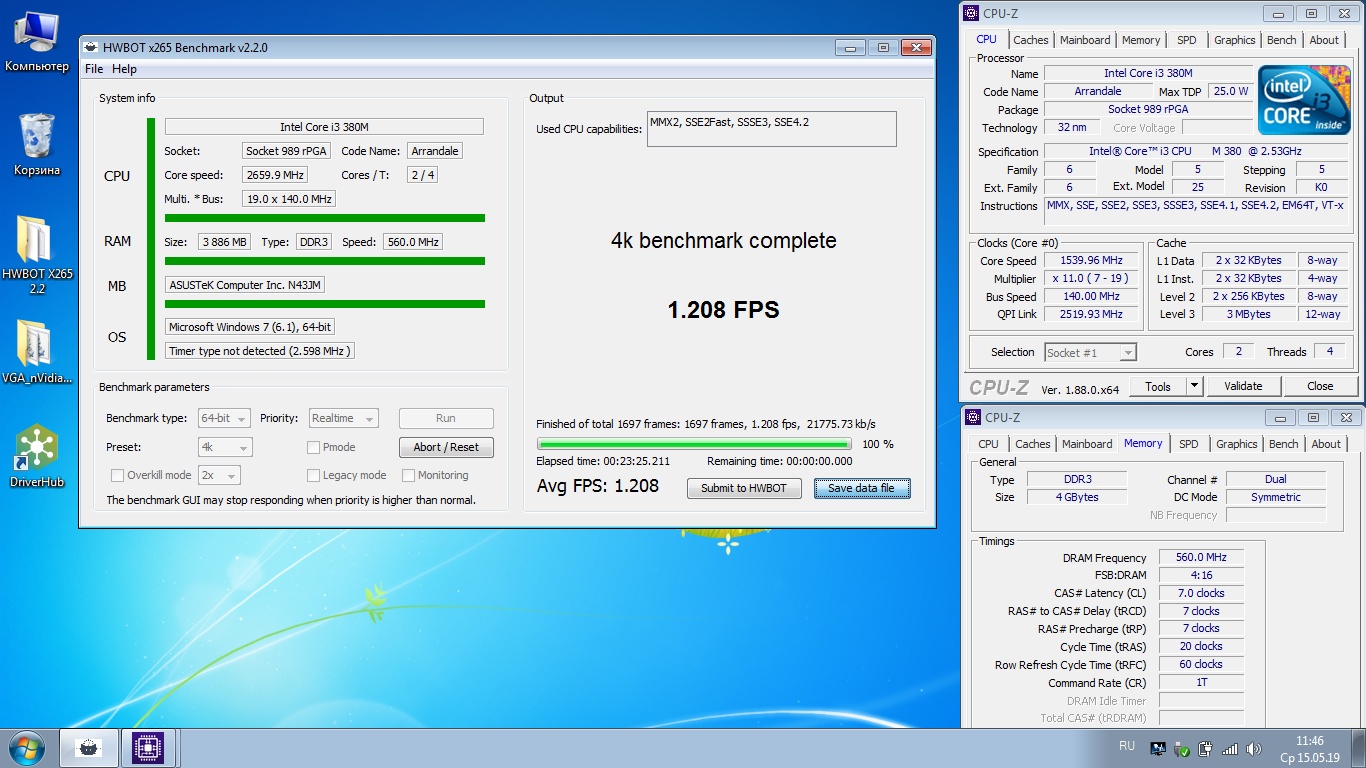Switch to CPU tab in Memory CPU-Z window
This screenshot has height=768, width=1366.
point(988,444)
